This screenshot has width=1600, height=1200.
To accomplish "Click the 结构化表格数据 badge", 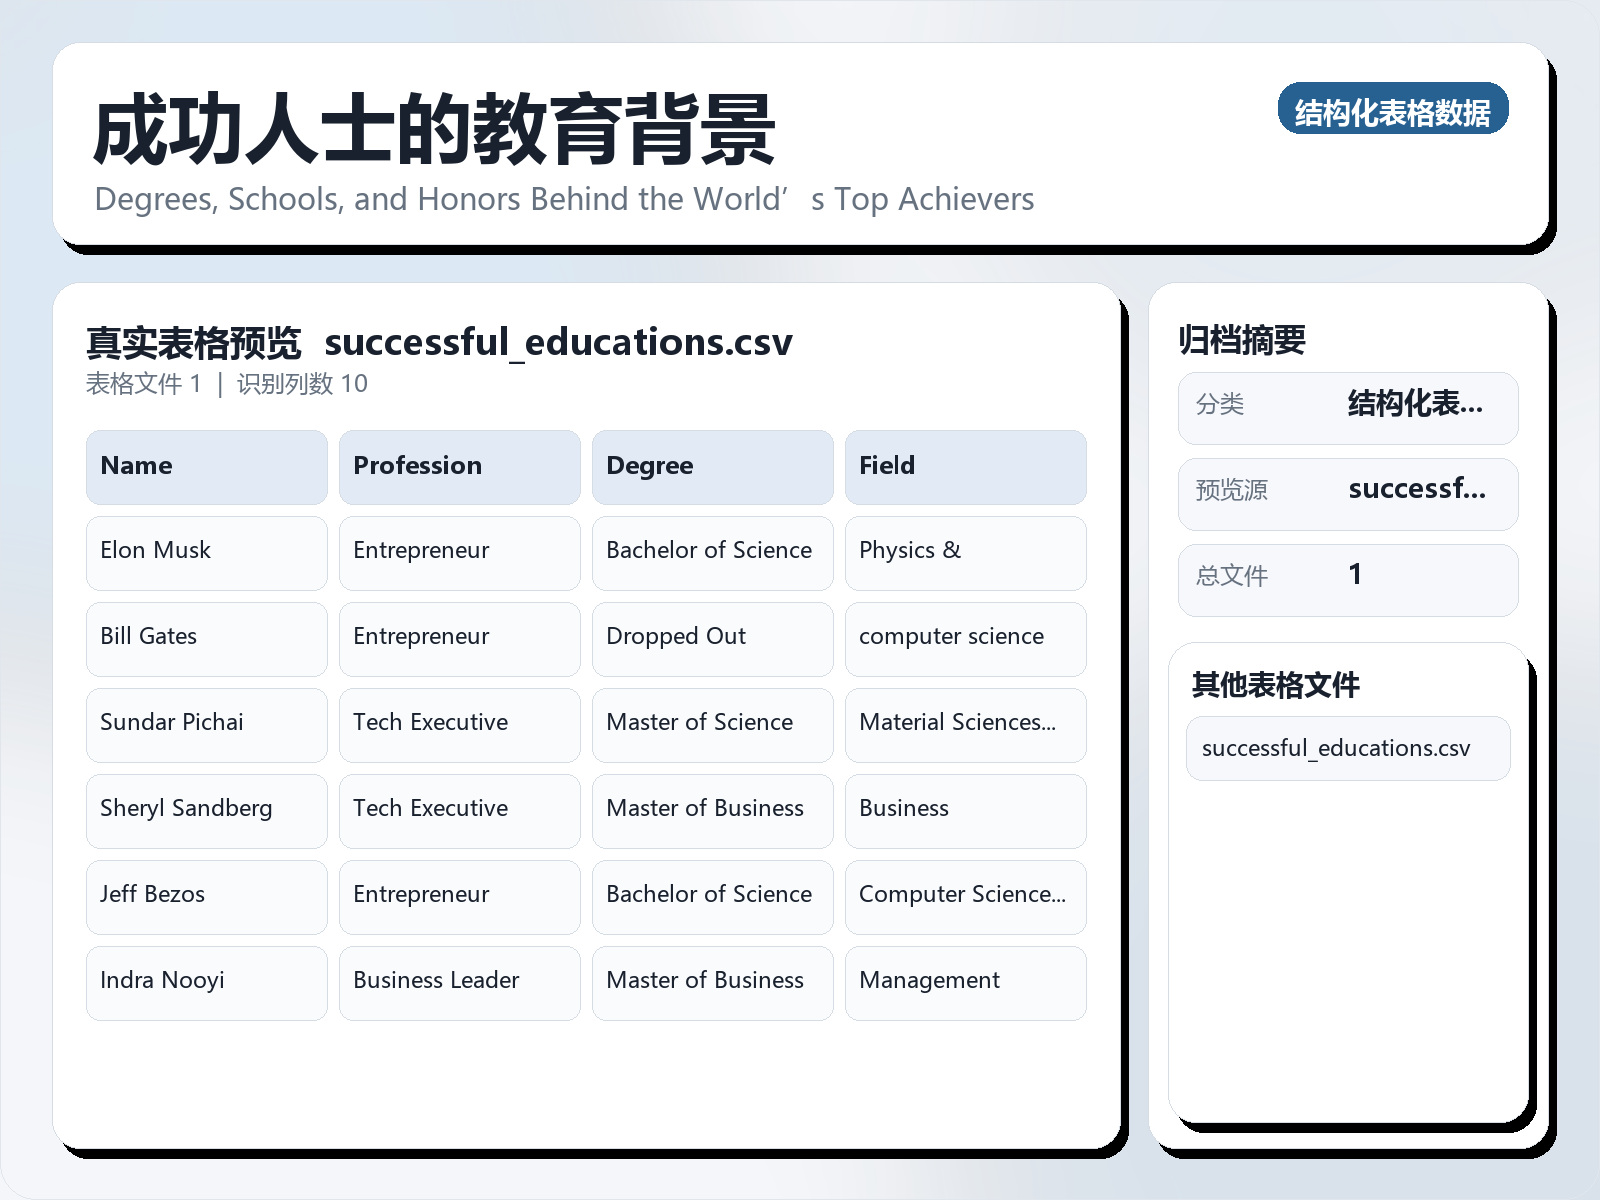I will [1393, 110].
